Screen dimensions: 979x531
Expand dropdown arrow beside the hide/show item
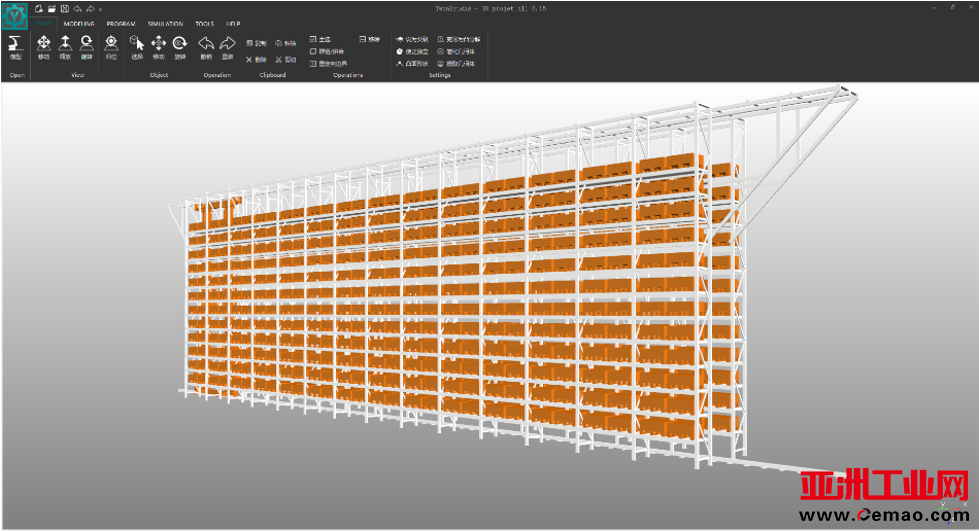coord(350,52)
